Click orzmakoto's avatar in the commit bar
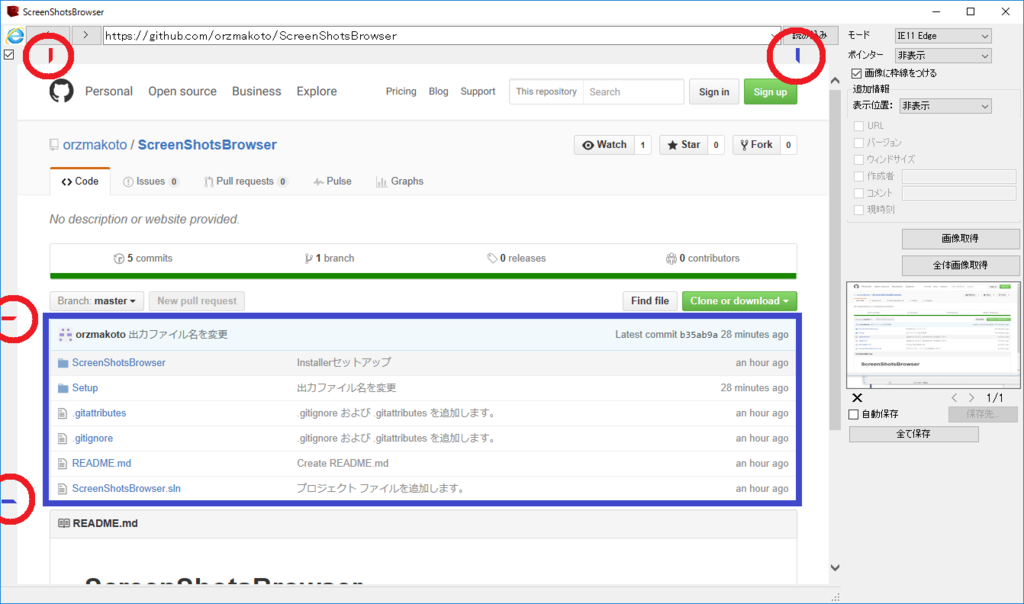This screenshot has height=604, width=1024. pos(65,335)
